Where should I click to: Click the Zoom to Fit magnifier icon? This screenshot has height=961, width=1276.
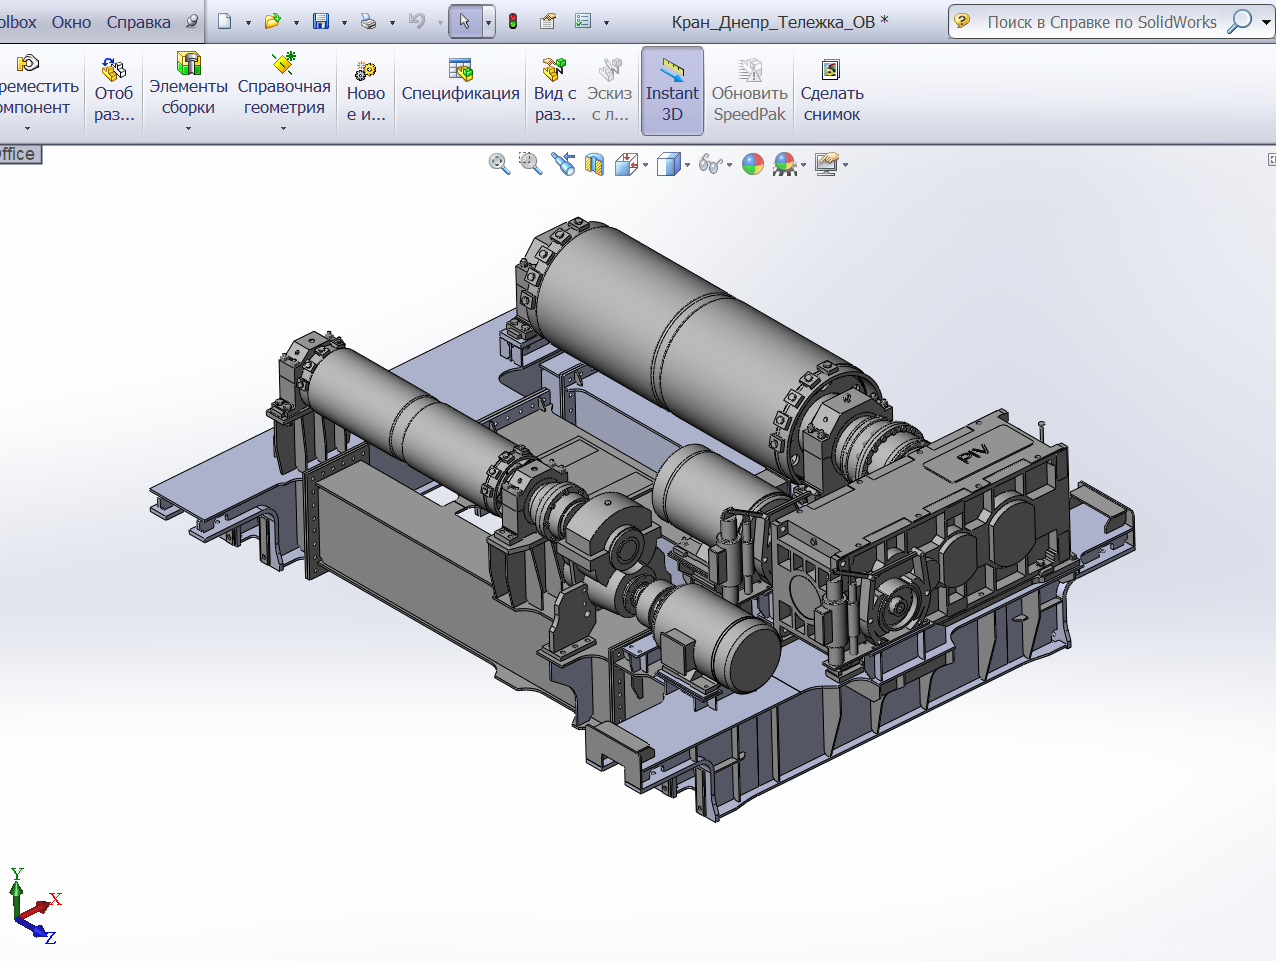[499, 164]
